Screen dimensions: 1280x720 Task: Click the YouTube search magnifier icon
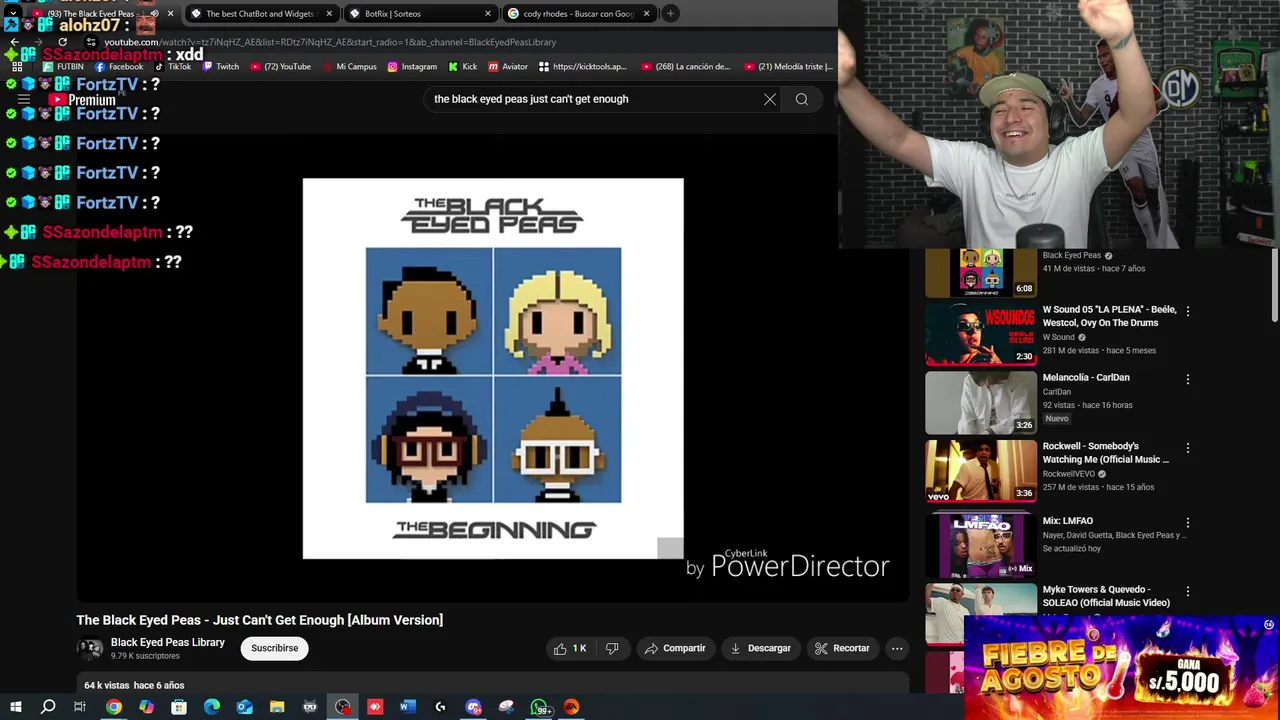(x=801, y=99)
